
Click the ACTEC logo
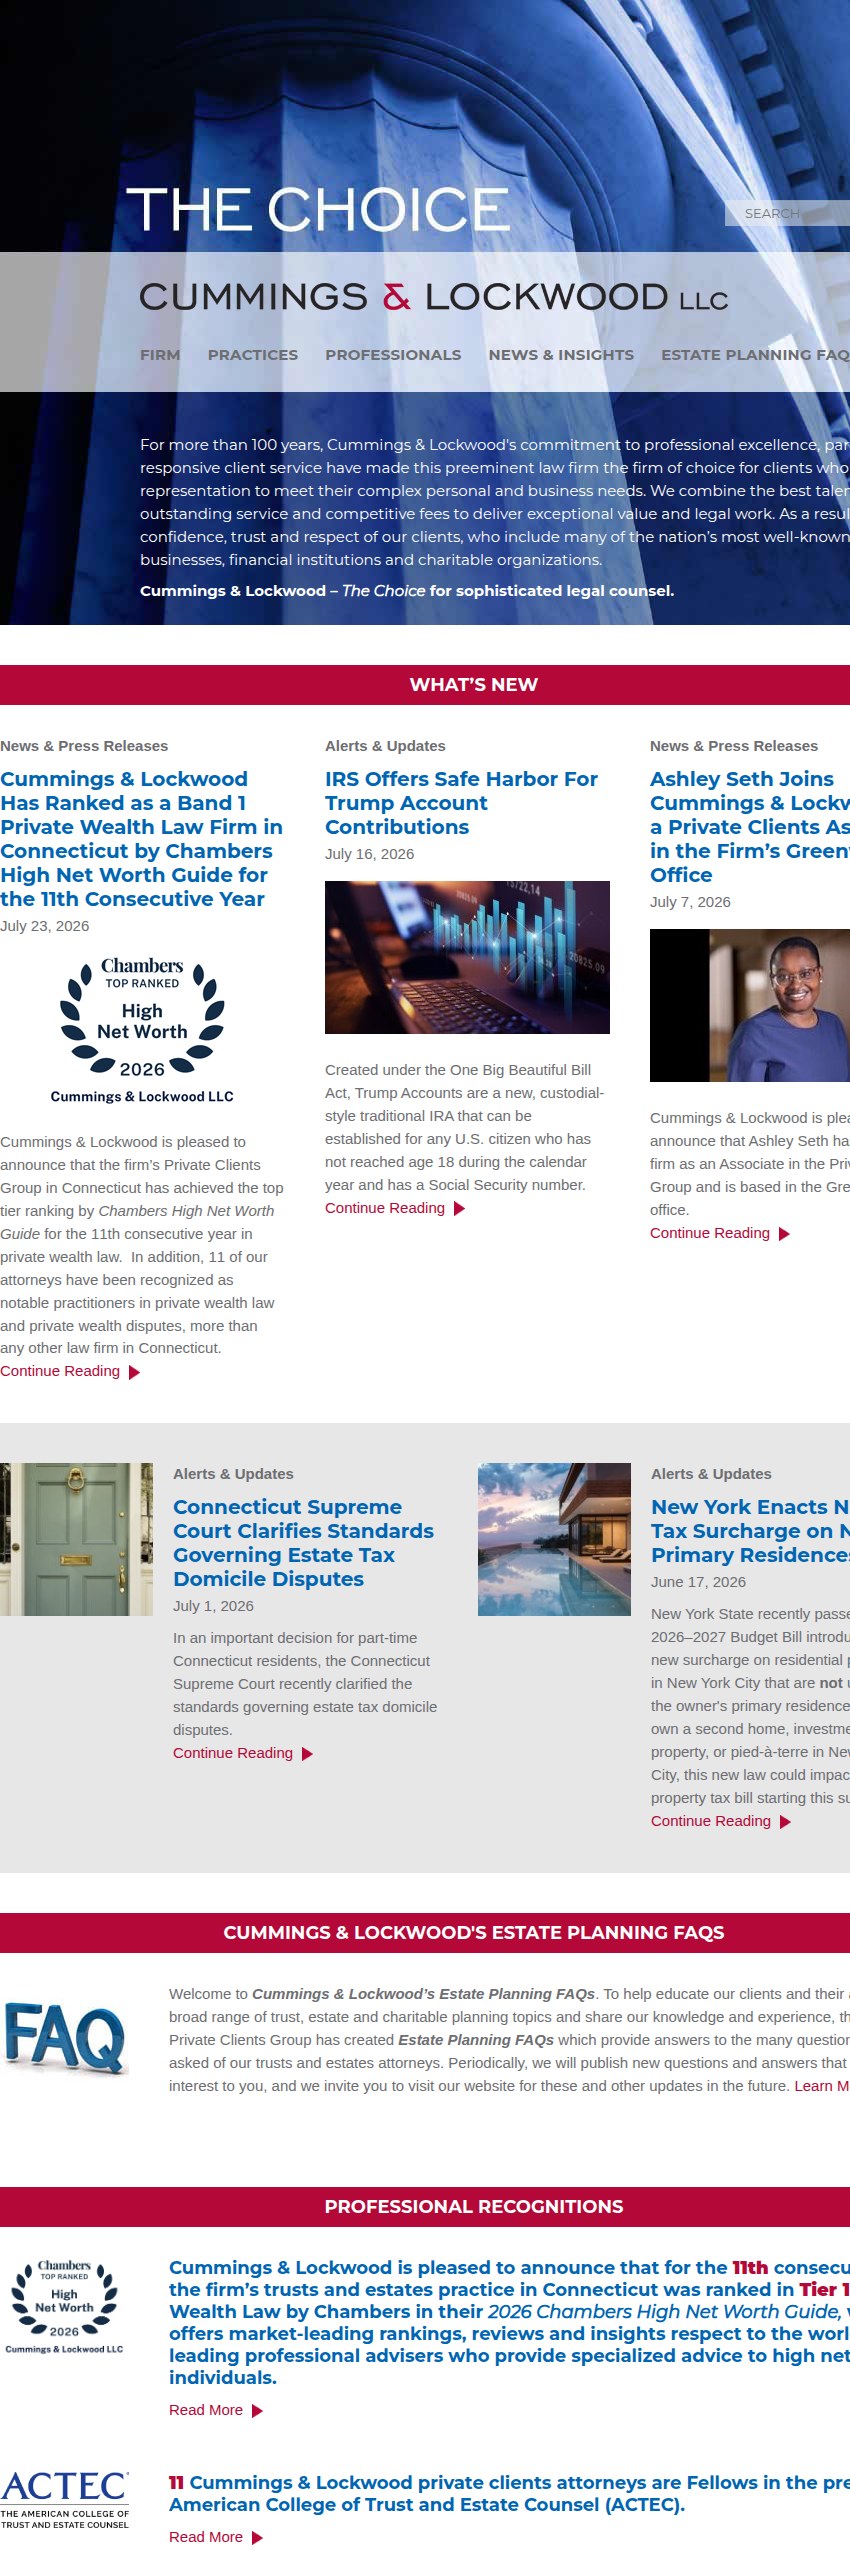65,2498
